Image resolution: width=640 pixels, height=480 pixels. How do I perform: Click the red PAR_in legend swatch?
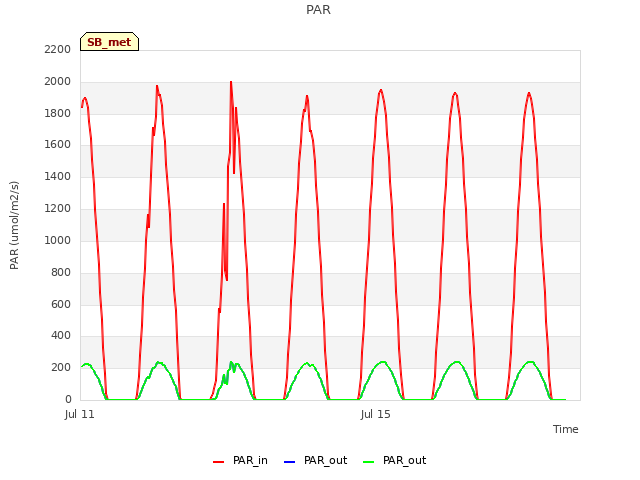(x=218, y=462)
